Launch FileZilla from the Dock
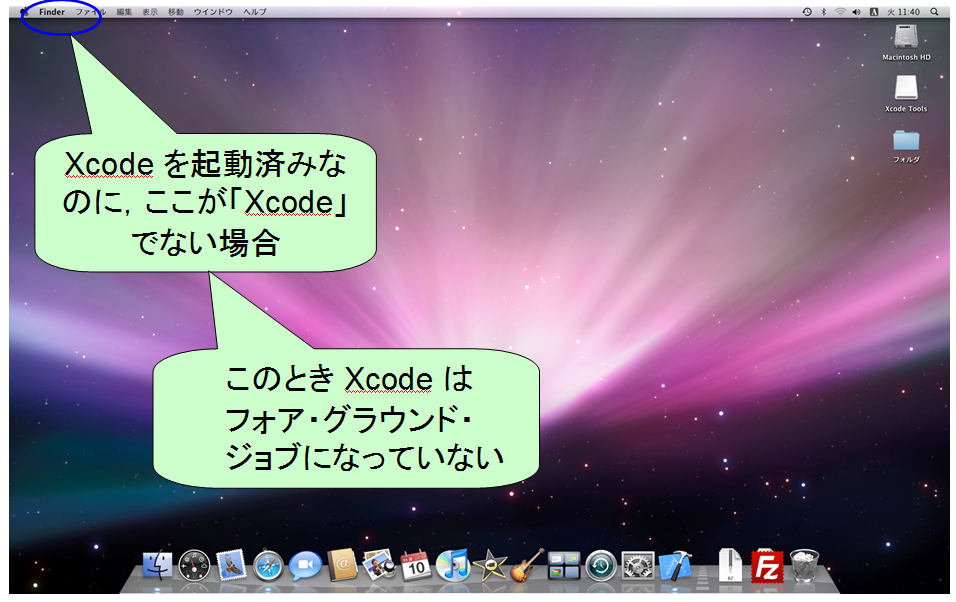 [767, 565]
